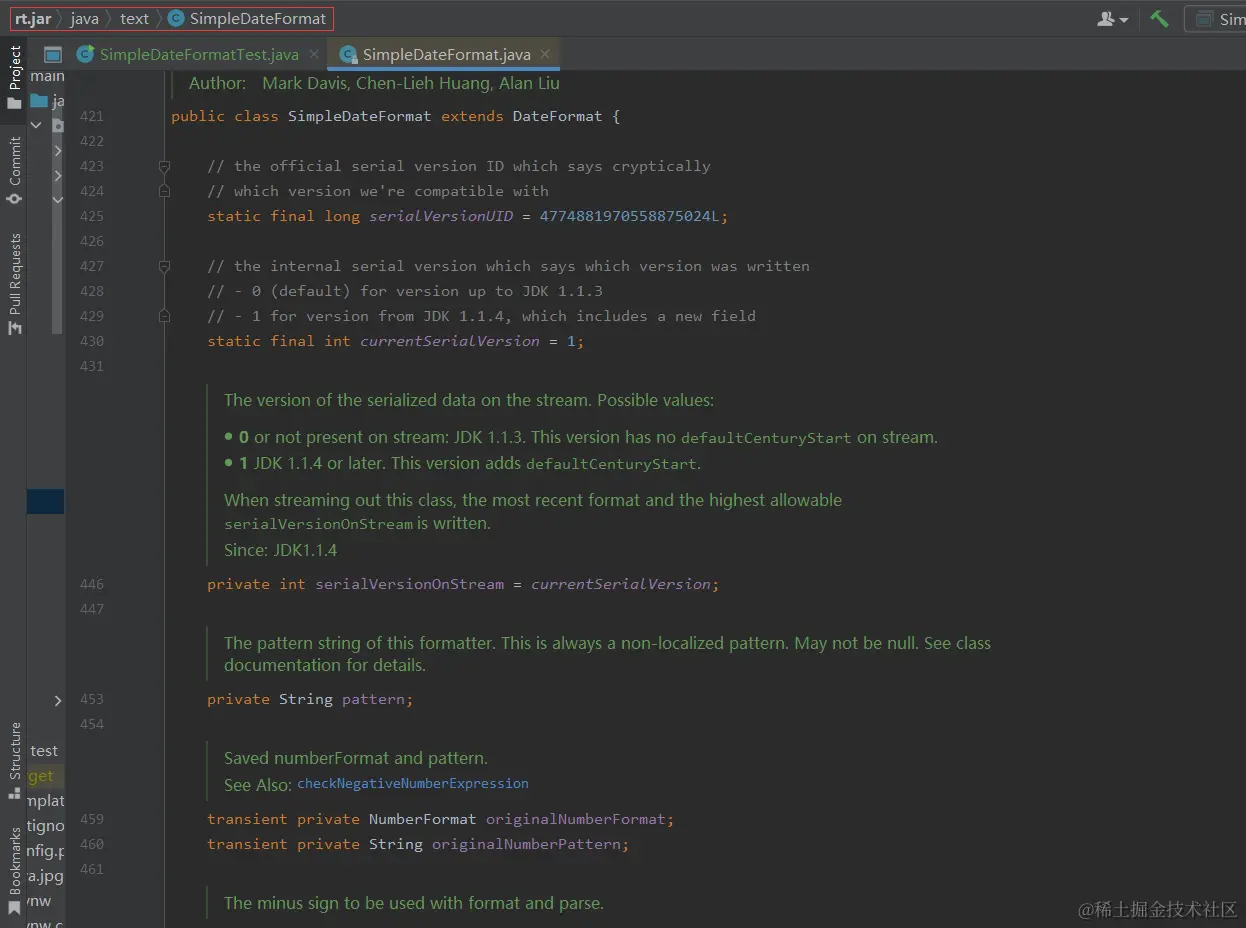The width and height of the screenshot is (1246, 928).
Task: Collapse the fold marker at line 427
Action: [x=164, y=266]
